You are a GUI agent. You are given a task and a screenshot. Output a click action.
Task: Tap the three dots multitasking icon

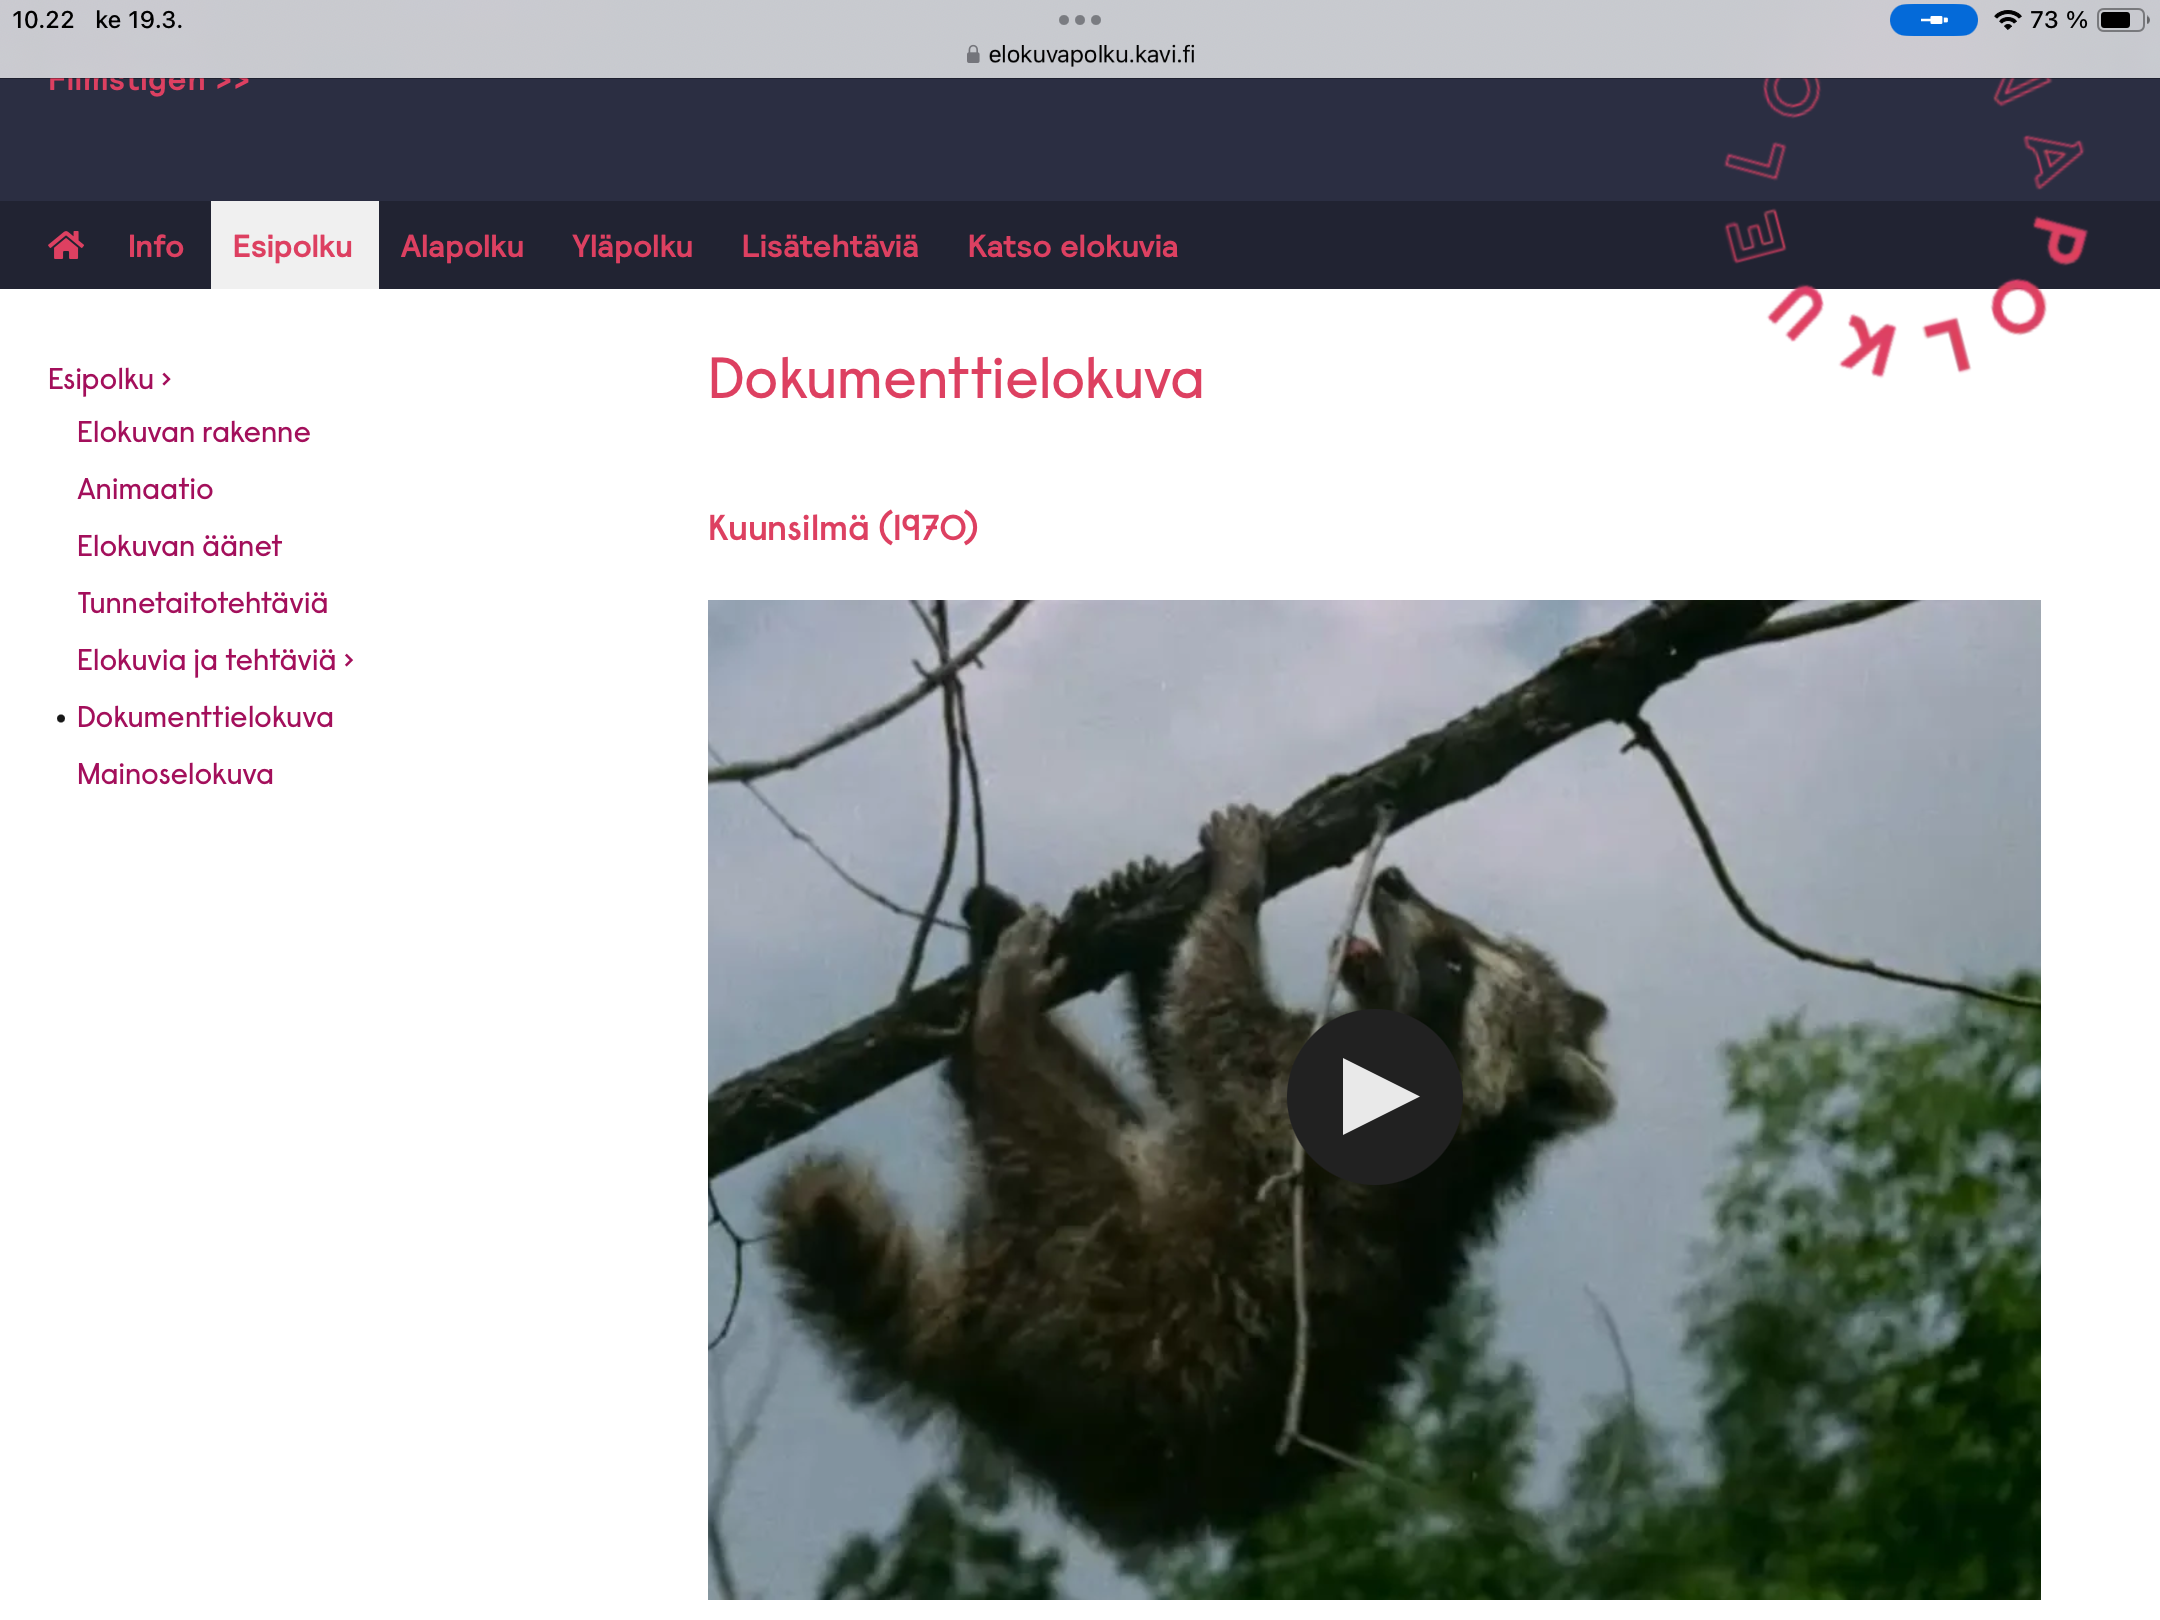click(x=1079, y=20)
